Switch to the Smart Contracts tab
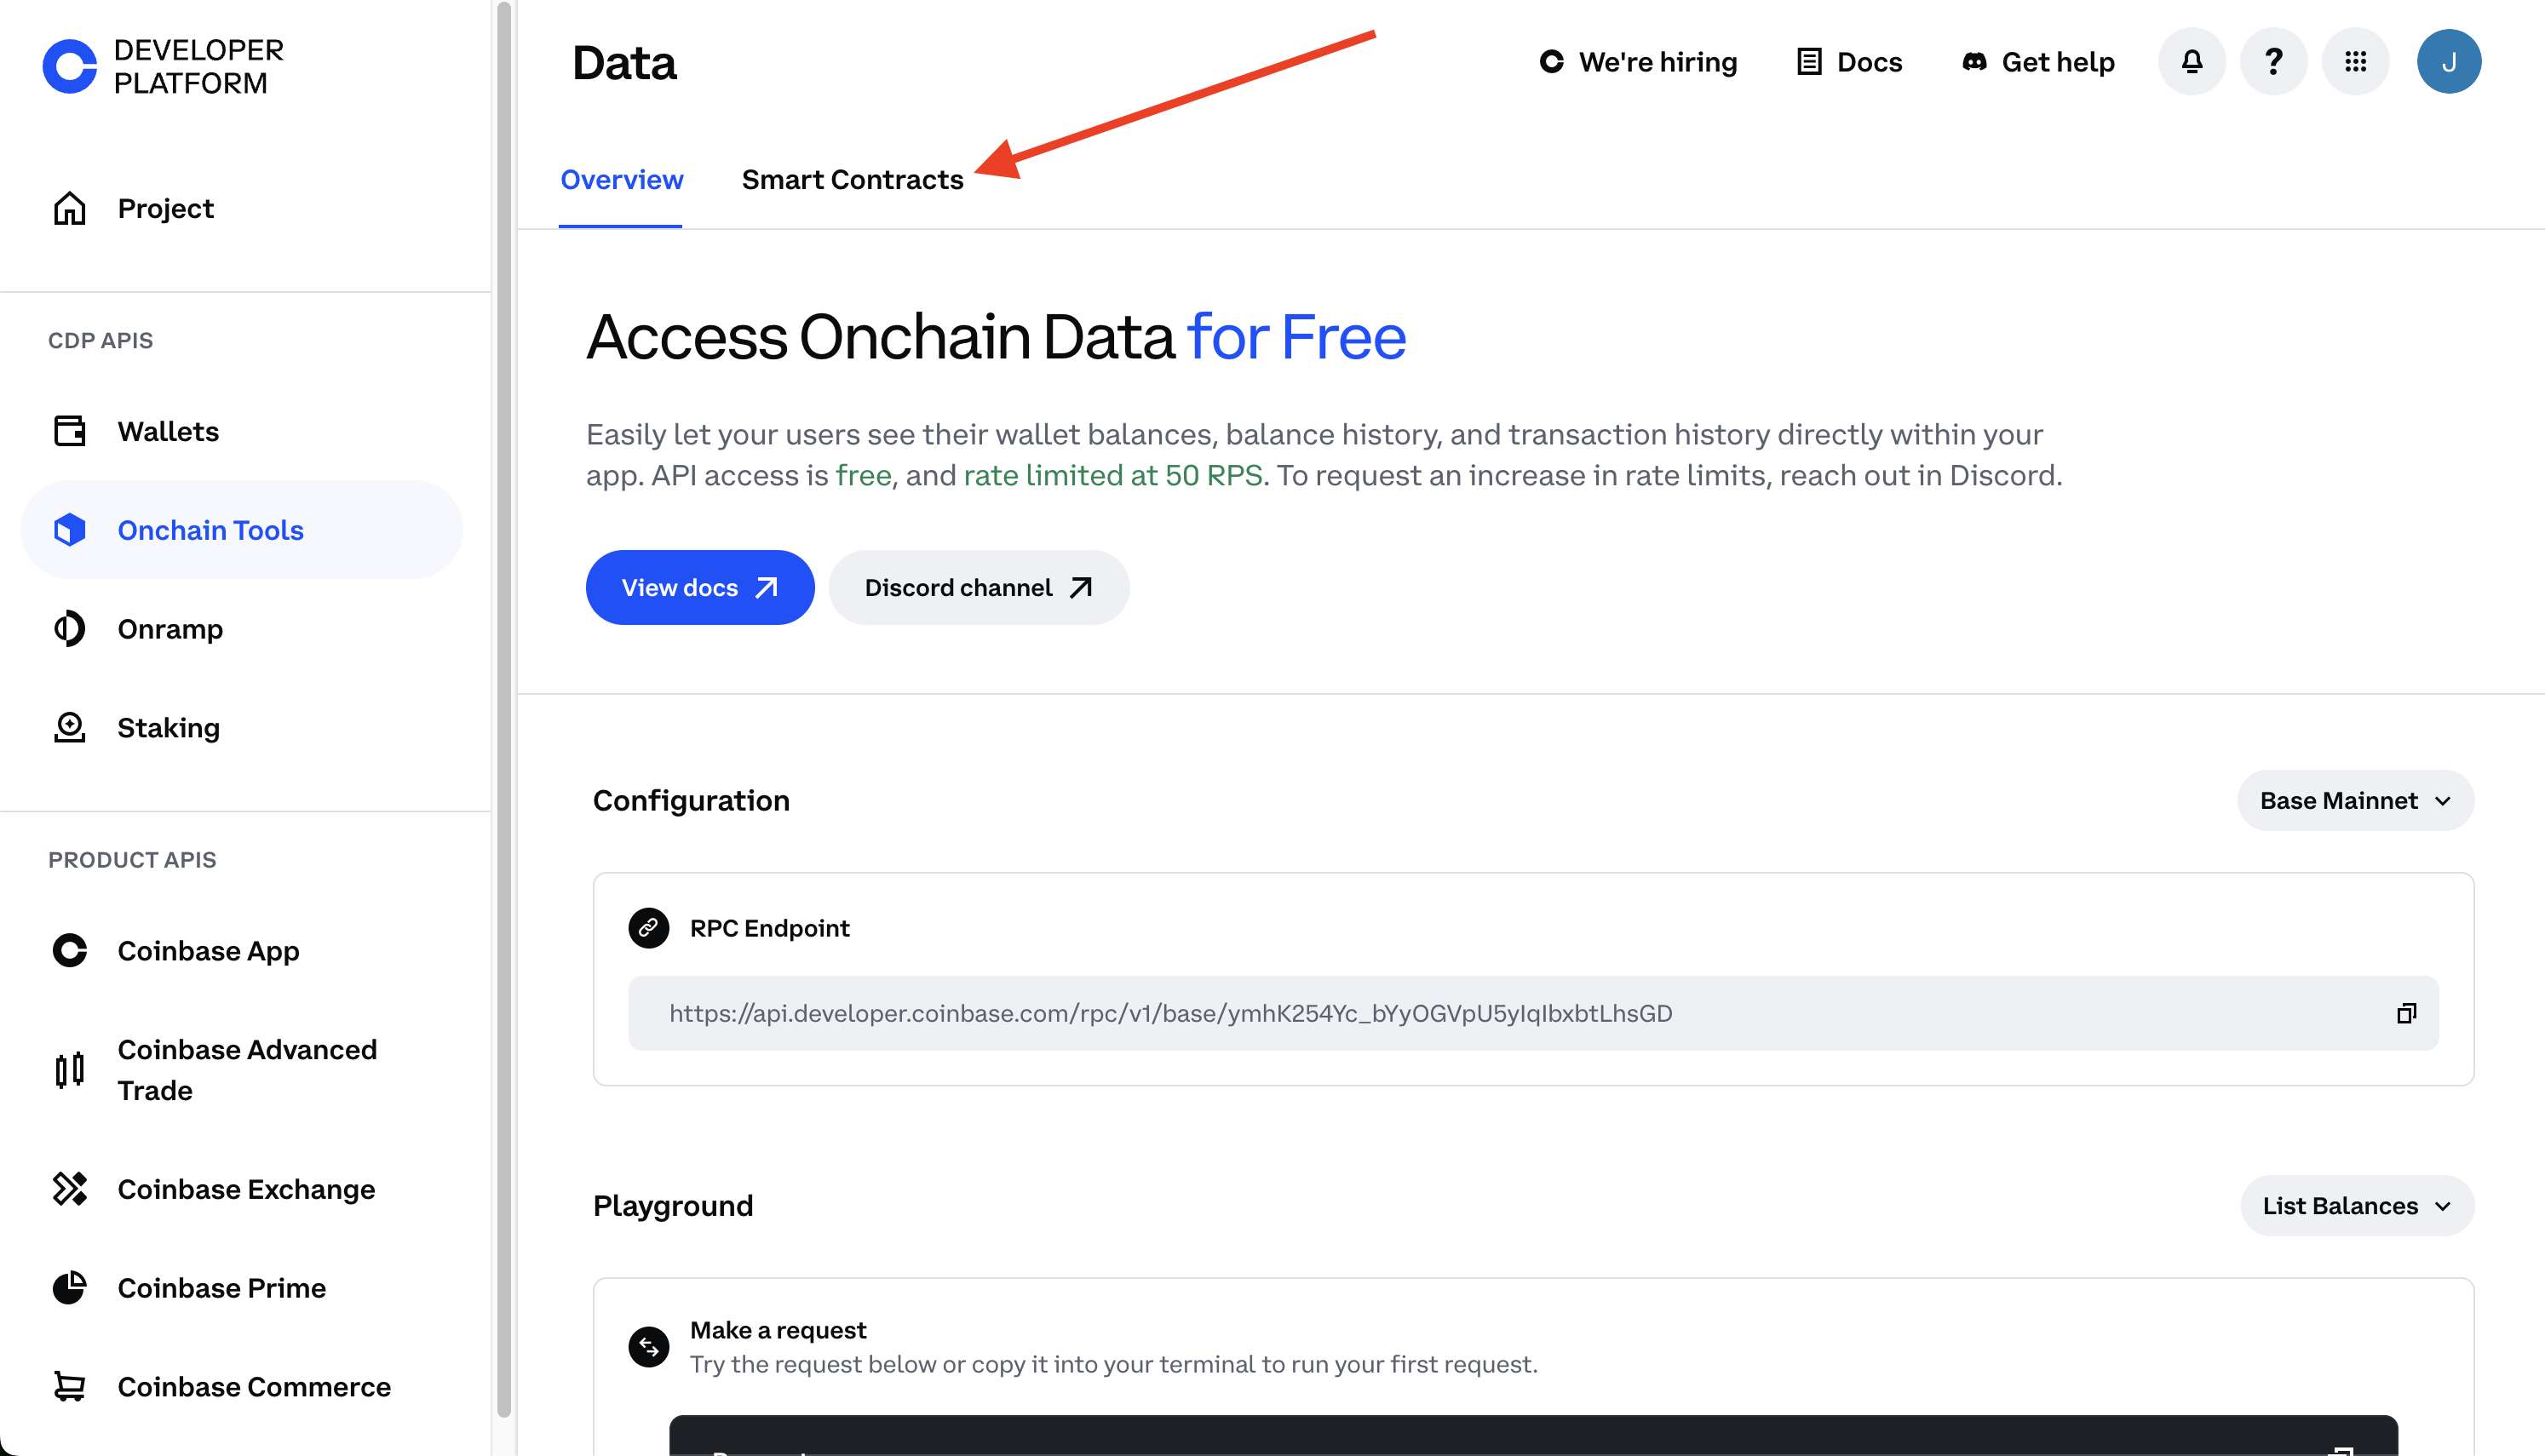Screen dimensions: 2545x1456 click(852, 180)
